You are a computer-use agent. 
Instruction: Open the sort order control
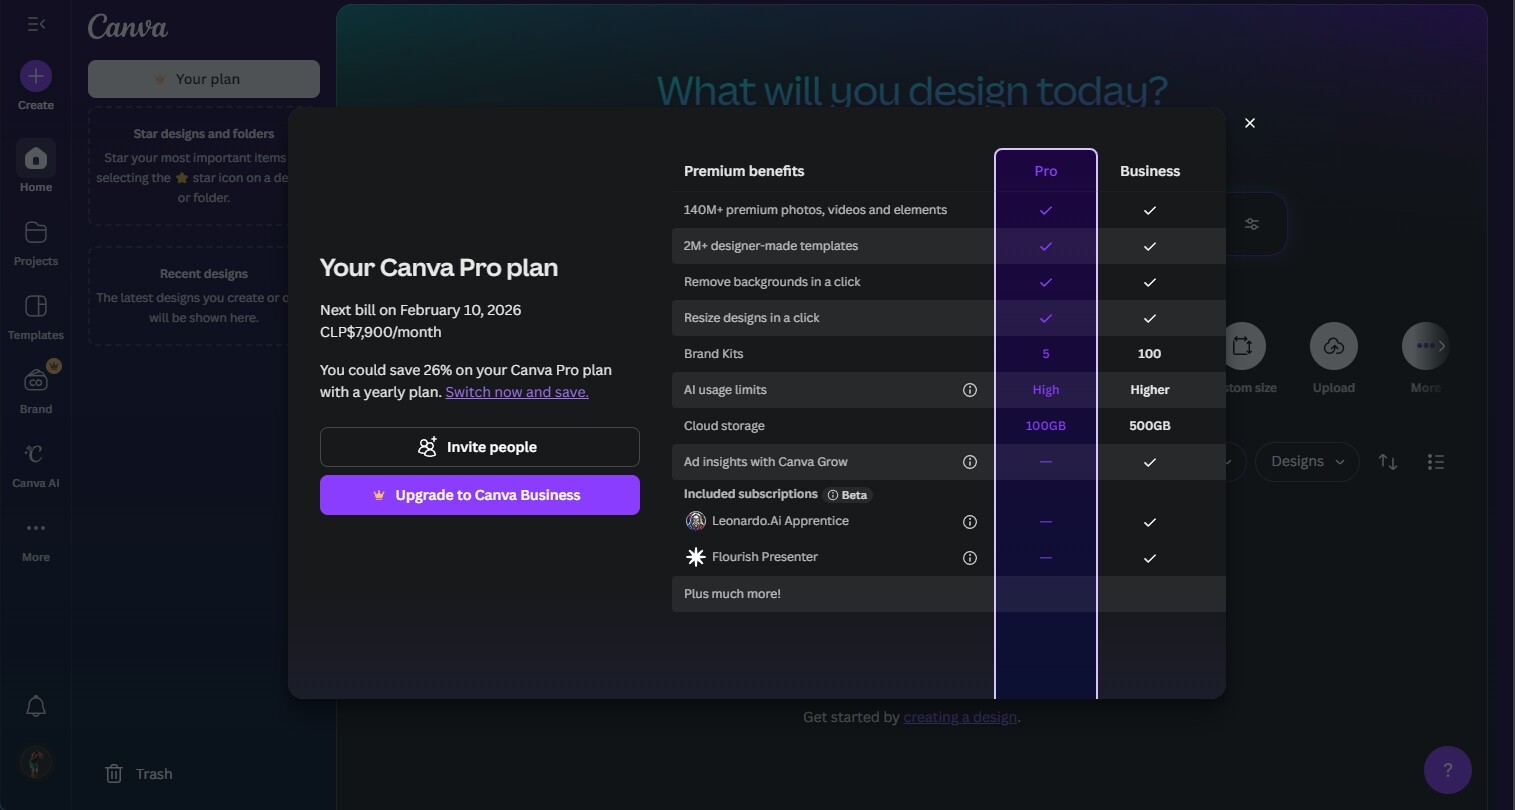click(x=1387, y=462)
